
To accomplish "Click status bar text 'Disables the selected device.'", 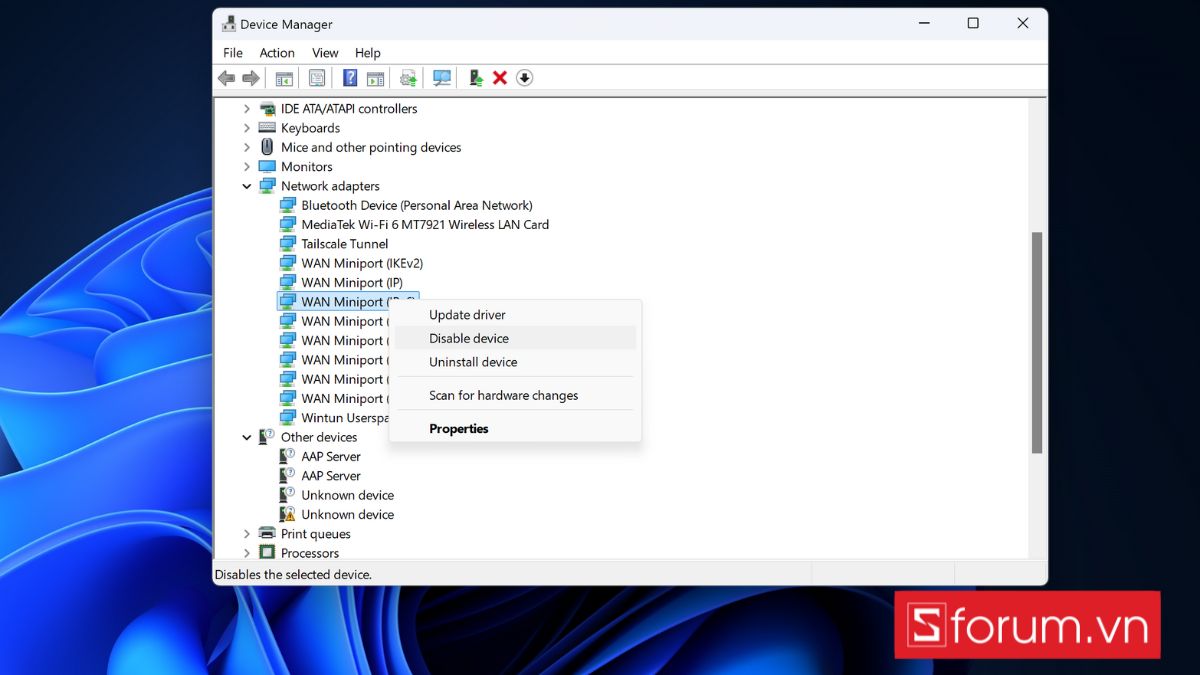I will pyautogui.click(x=294, y=575).
